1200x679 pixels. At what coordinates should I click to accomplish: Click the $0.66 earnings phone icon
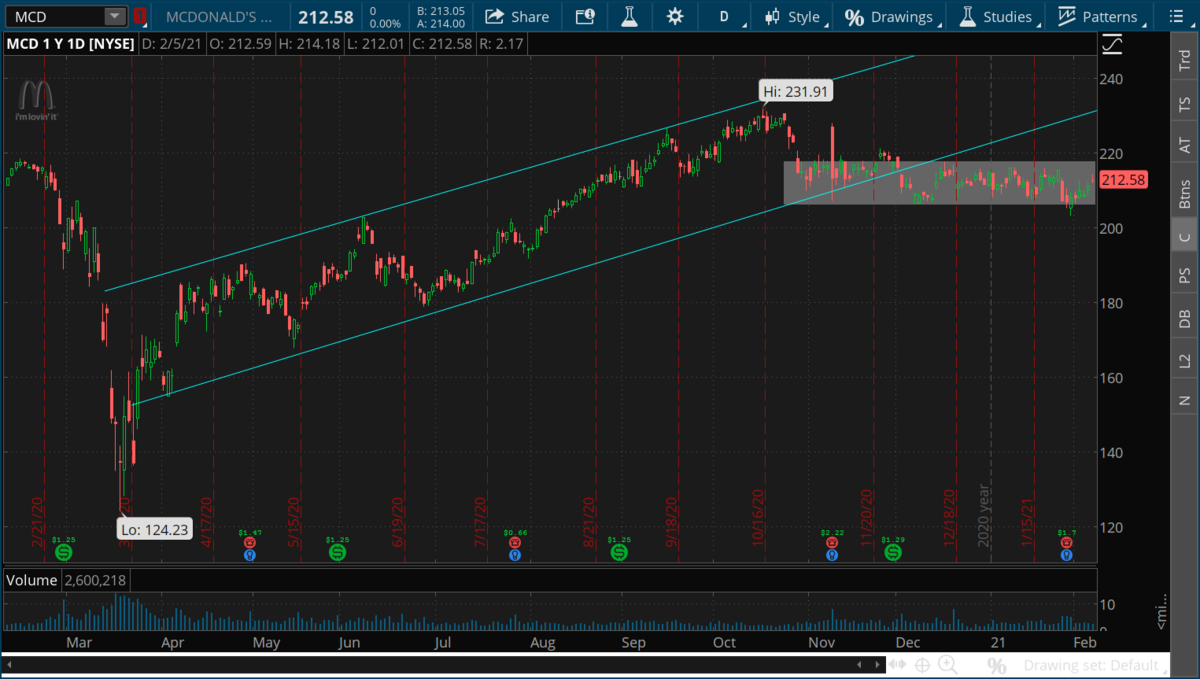click(x=515, y=543)
